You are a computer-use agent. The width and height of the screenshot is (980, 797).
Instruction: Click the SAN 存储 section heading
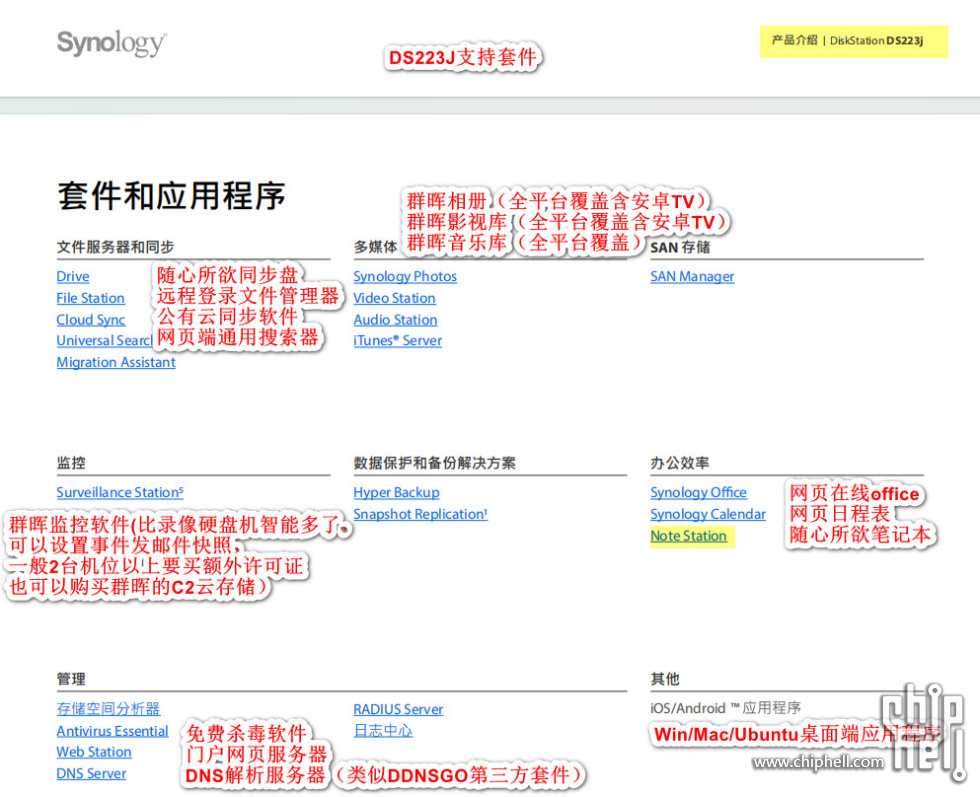pos(680,248)
